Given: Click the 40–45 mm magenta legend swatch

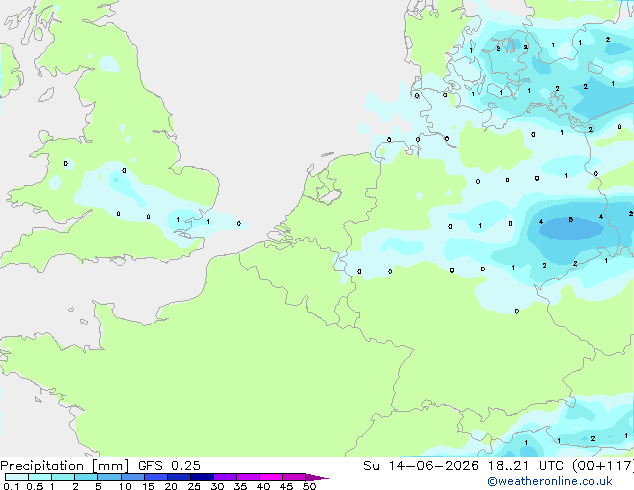Looking at the screenshot, I should coord(271,477).
